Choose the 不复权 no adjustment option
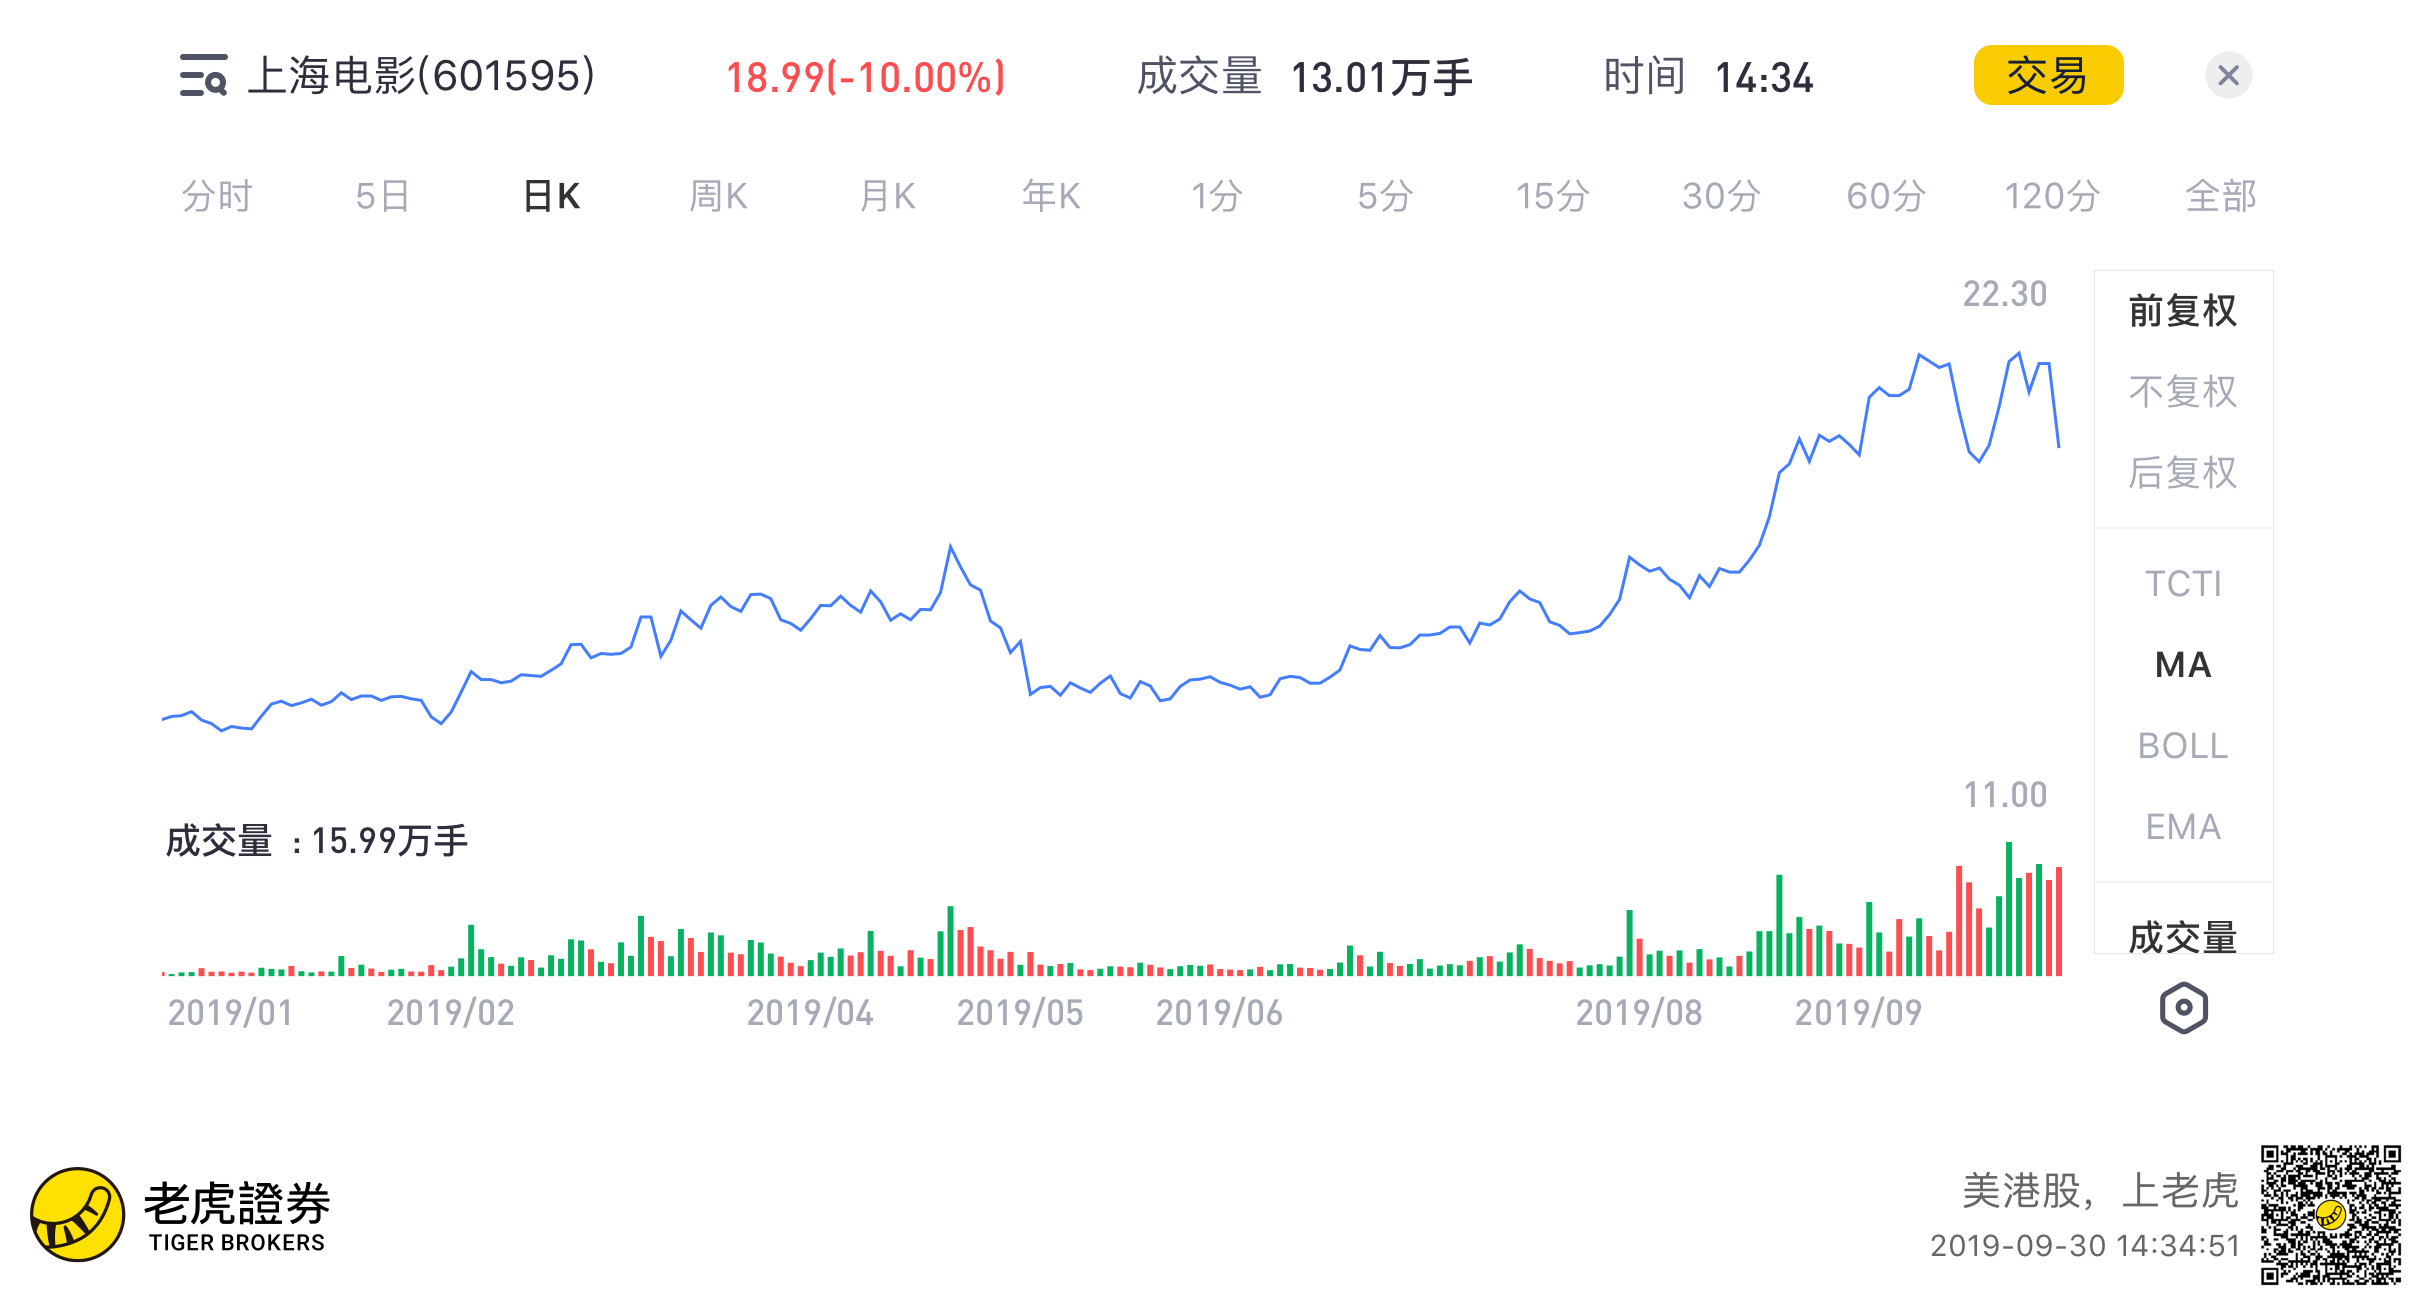Image resolution: width=2436 pixels, height=1305 pixels. tap(2182, 392)
